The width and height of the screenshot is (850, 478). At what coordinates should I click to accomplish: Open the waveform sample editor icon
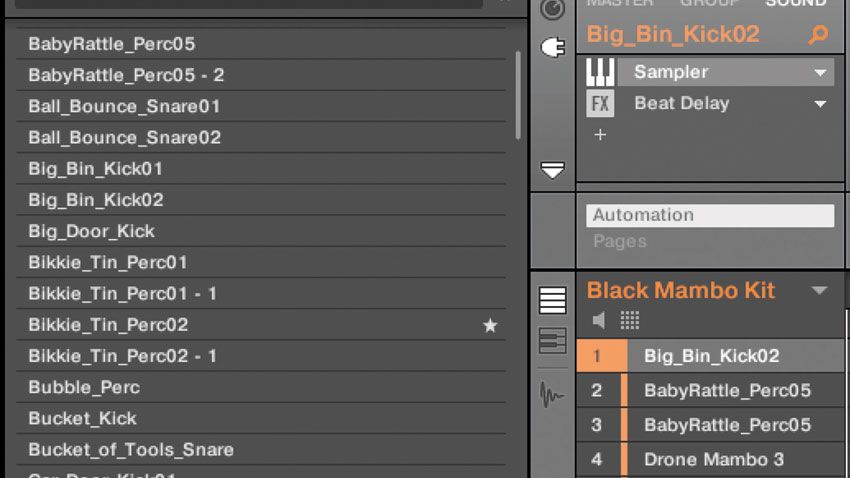(x=552, y=394)
